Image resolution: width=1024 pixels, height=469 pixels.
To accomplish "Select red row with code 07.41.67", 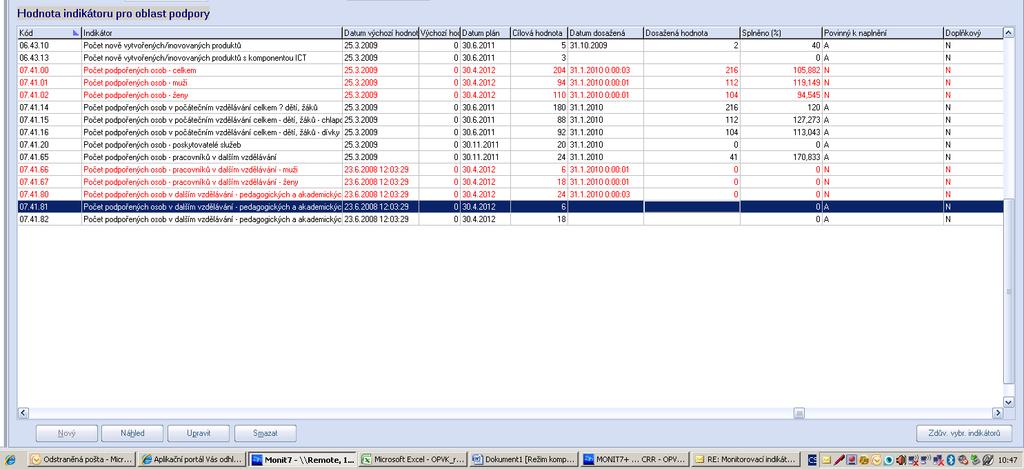I will coord(510,182).
